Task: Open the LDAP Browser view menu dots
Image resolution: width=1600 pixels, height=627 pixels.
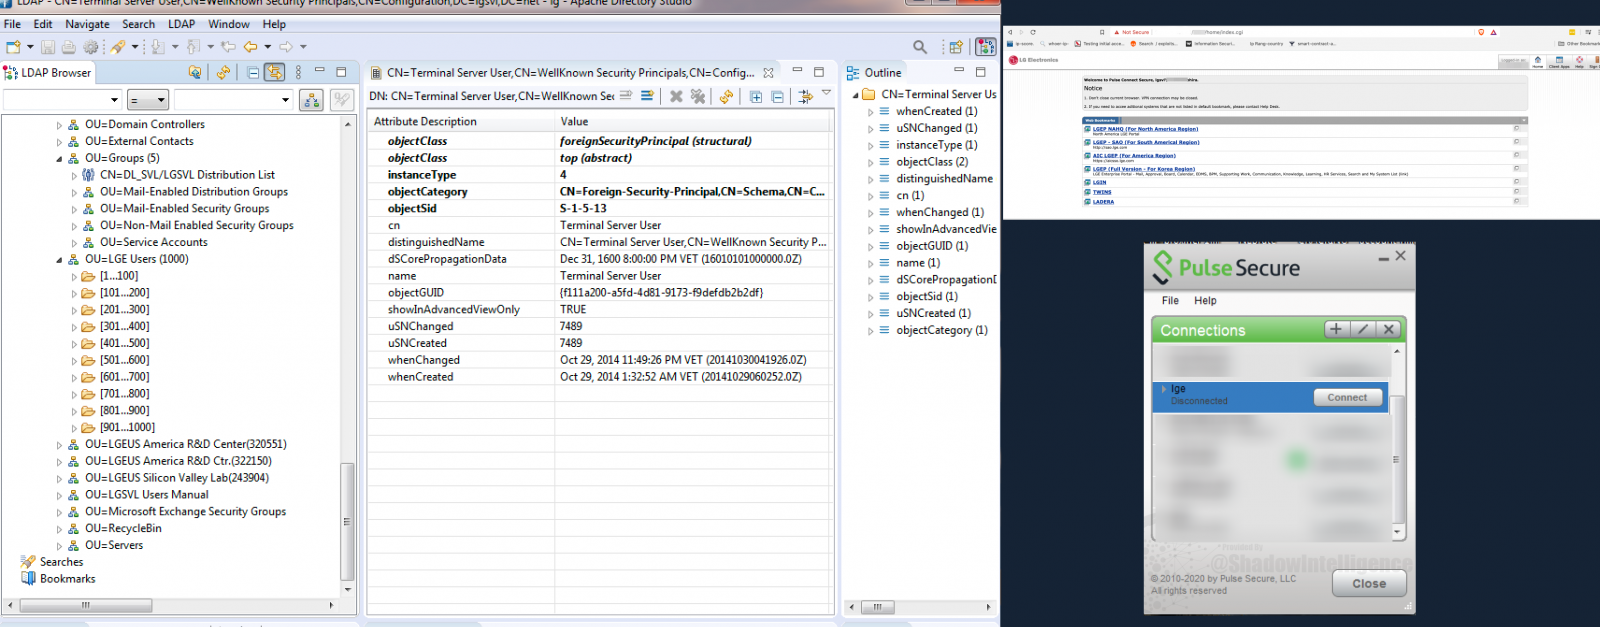Action: coord(298,72)
